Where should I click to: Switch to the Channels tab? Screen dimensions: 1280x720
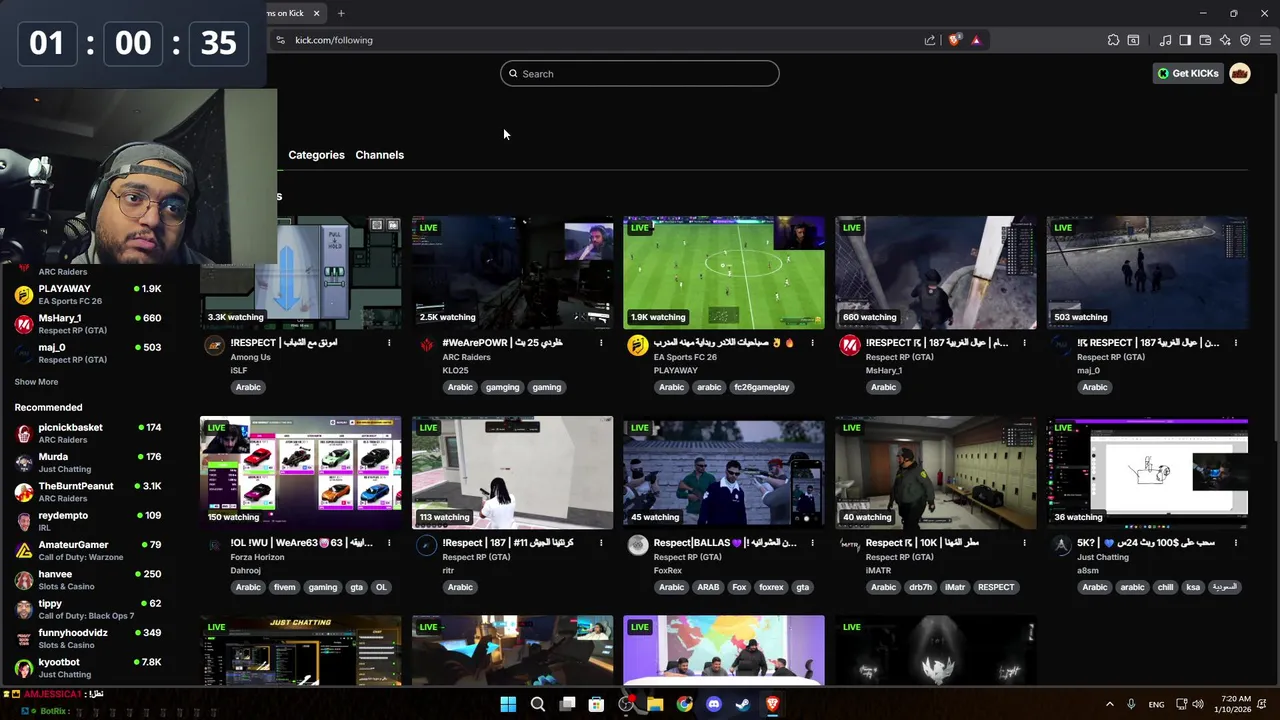(x=380, y=155)
